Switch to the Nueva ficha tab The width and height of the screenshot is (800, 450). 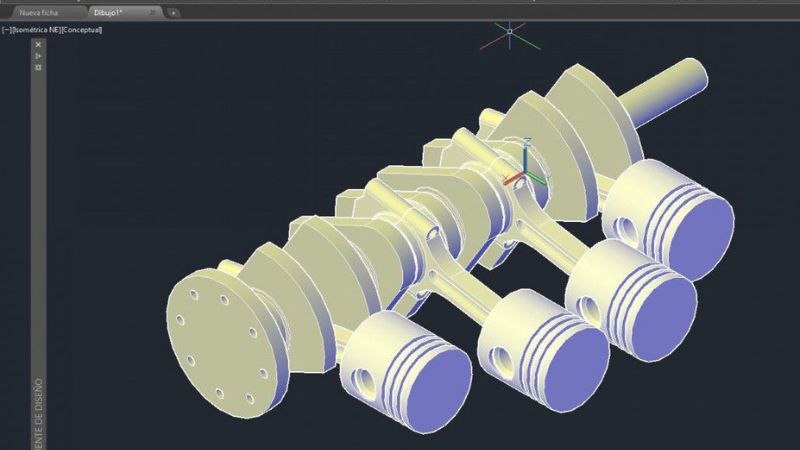(x=40, y=13)
